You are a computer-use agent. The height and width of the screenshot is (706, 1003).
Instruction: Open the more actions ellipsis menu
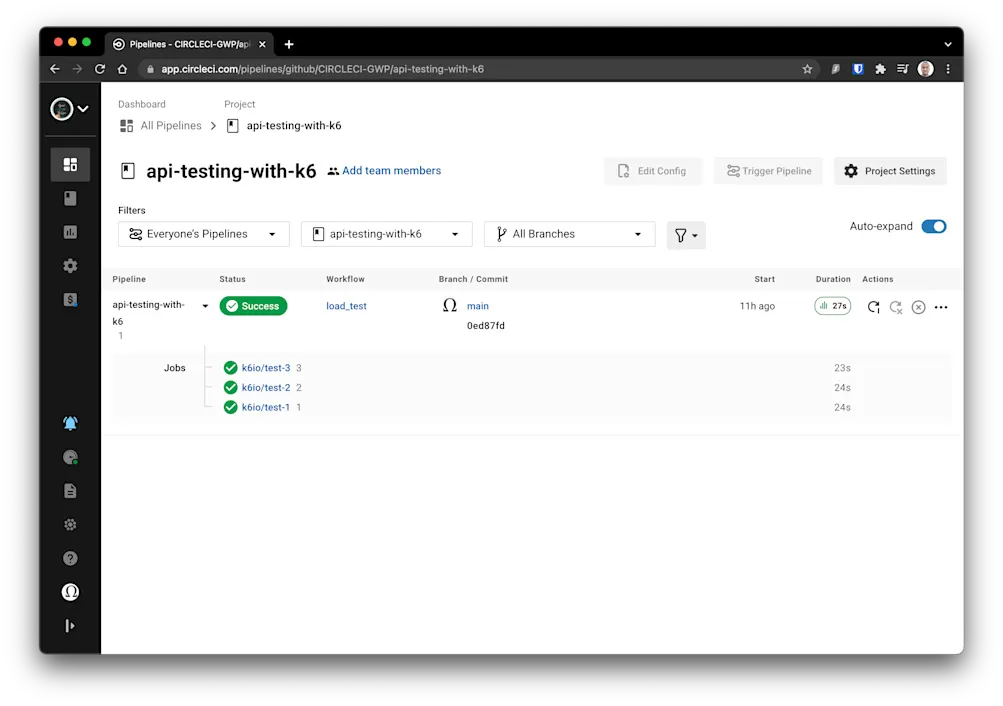point(940,308)
